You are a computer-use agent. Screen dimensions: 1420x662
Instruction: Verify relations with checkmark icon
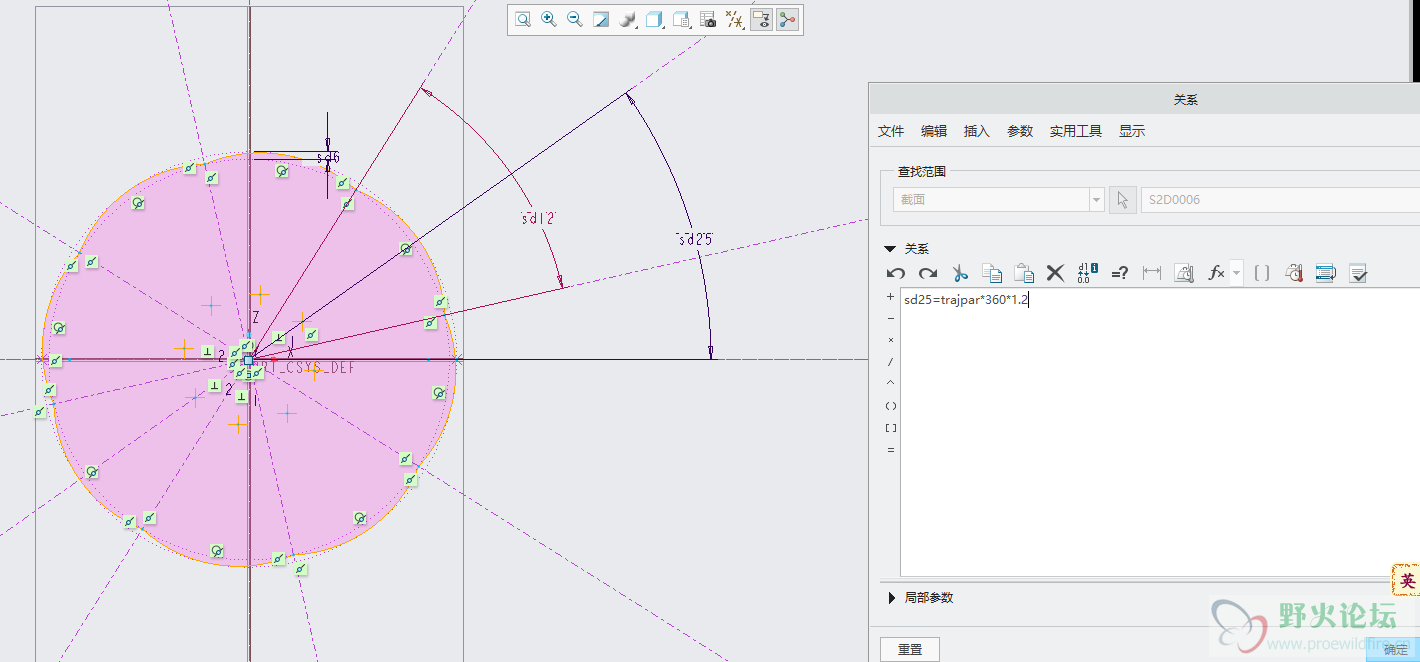pos(1358,273)
